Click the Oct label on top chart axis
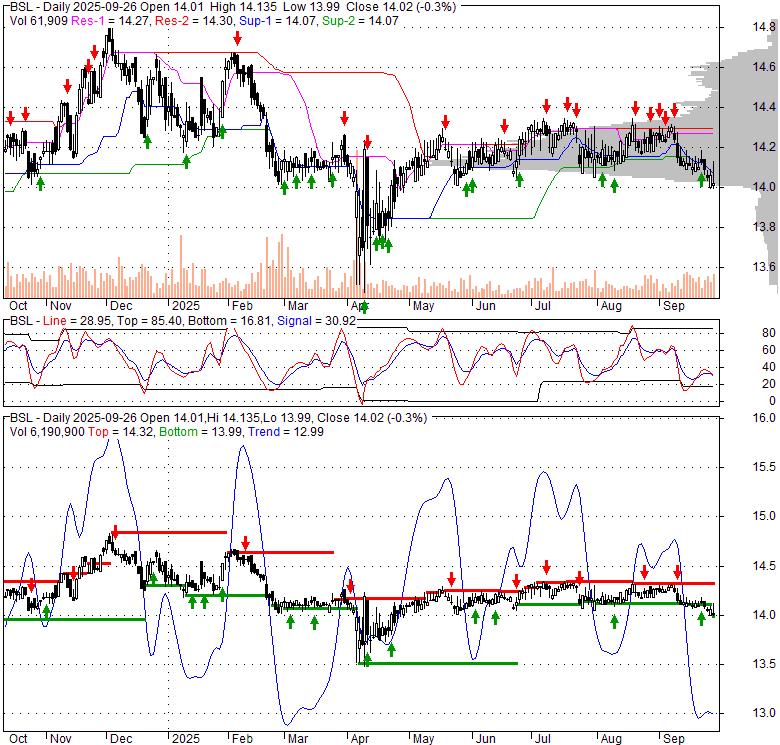780x745 pixels. pyautogui.click(x=18, y=305)
